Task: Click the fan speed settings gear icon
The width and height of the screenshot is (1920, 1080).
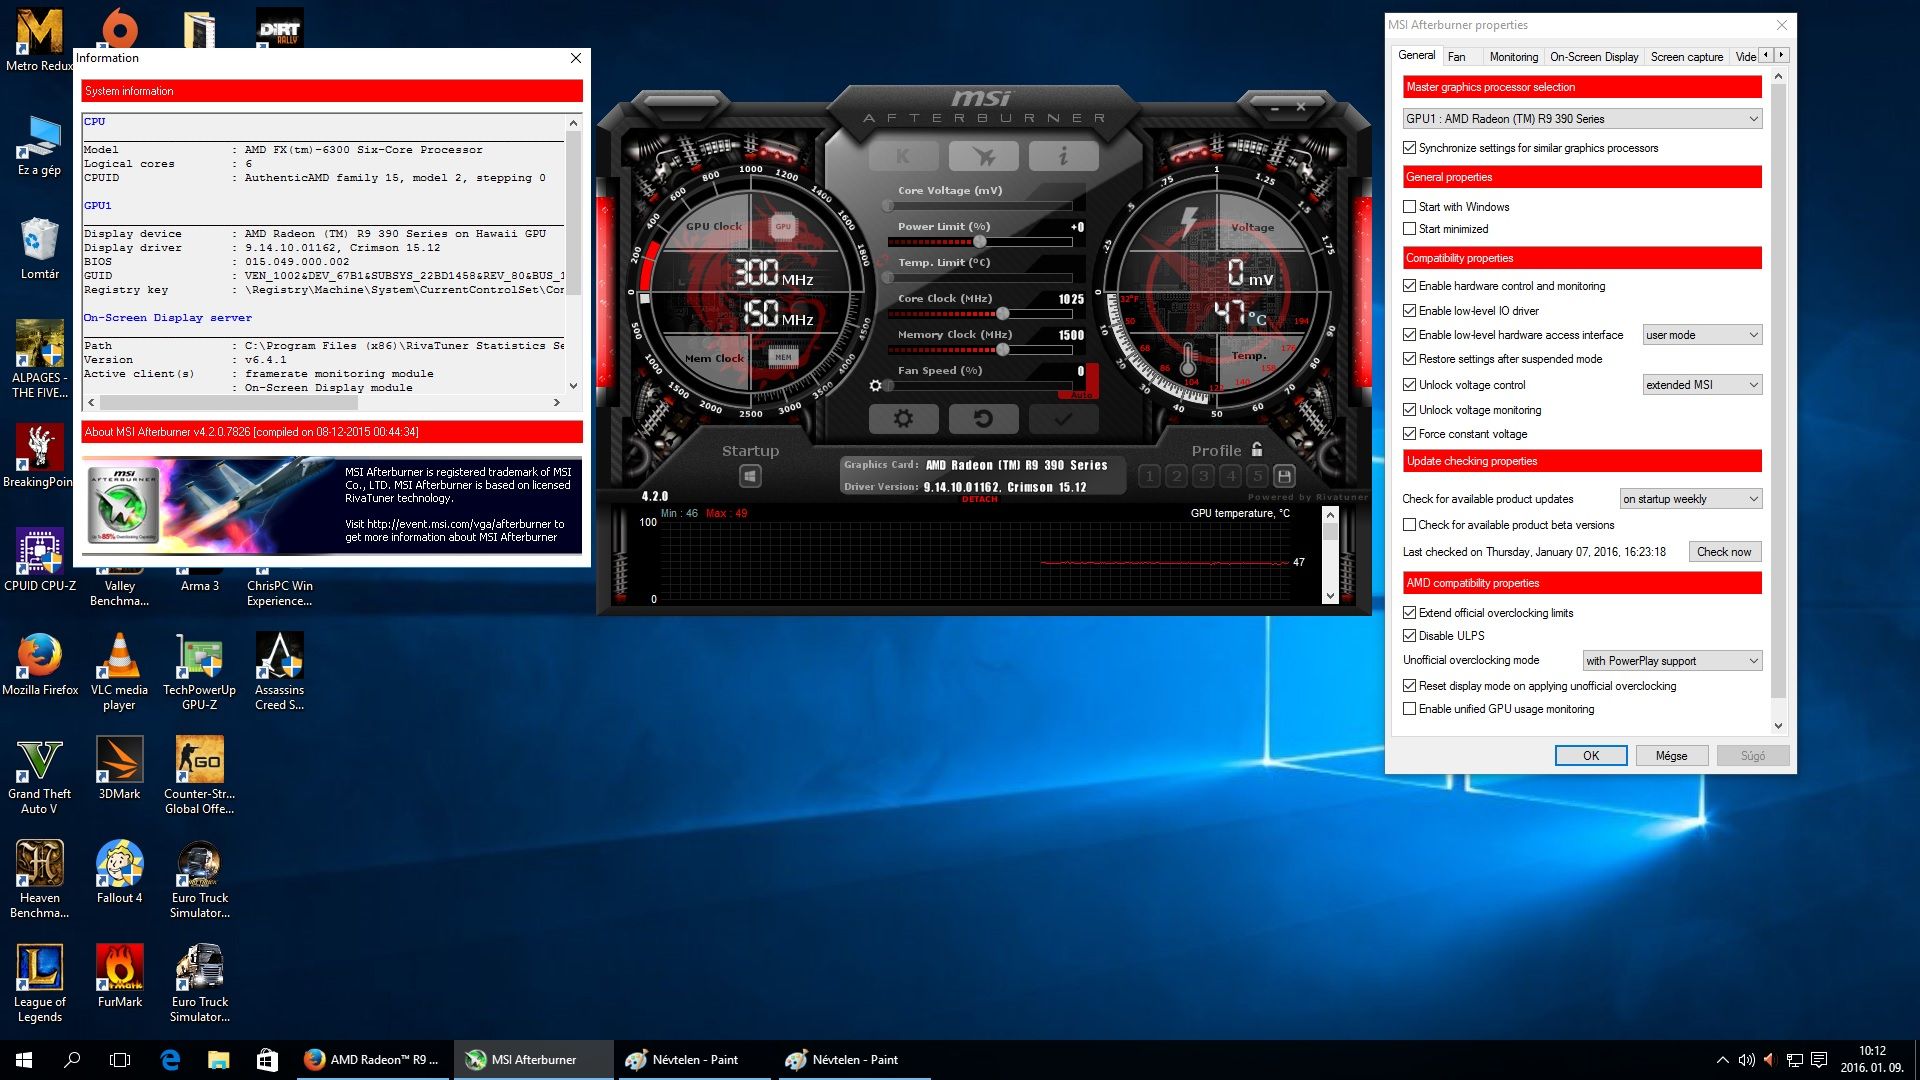Action: [x=876, y=385]
